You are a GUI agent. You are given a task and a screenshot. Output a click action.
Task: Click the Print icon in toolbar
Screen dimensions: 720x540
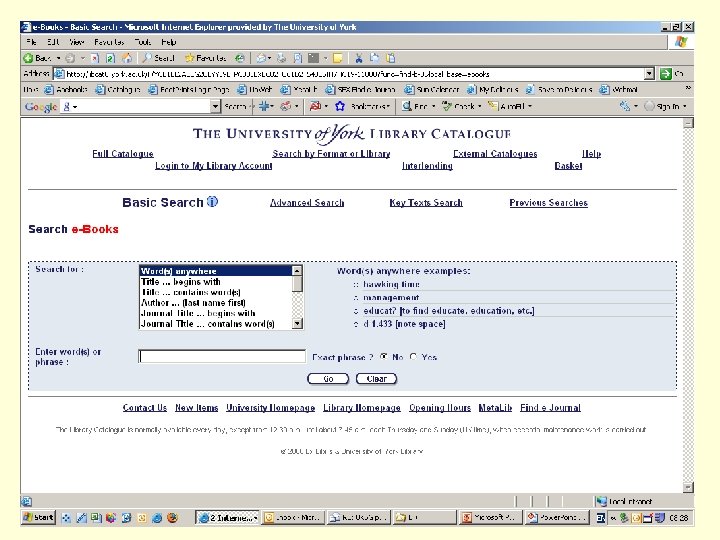(281, 58)
